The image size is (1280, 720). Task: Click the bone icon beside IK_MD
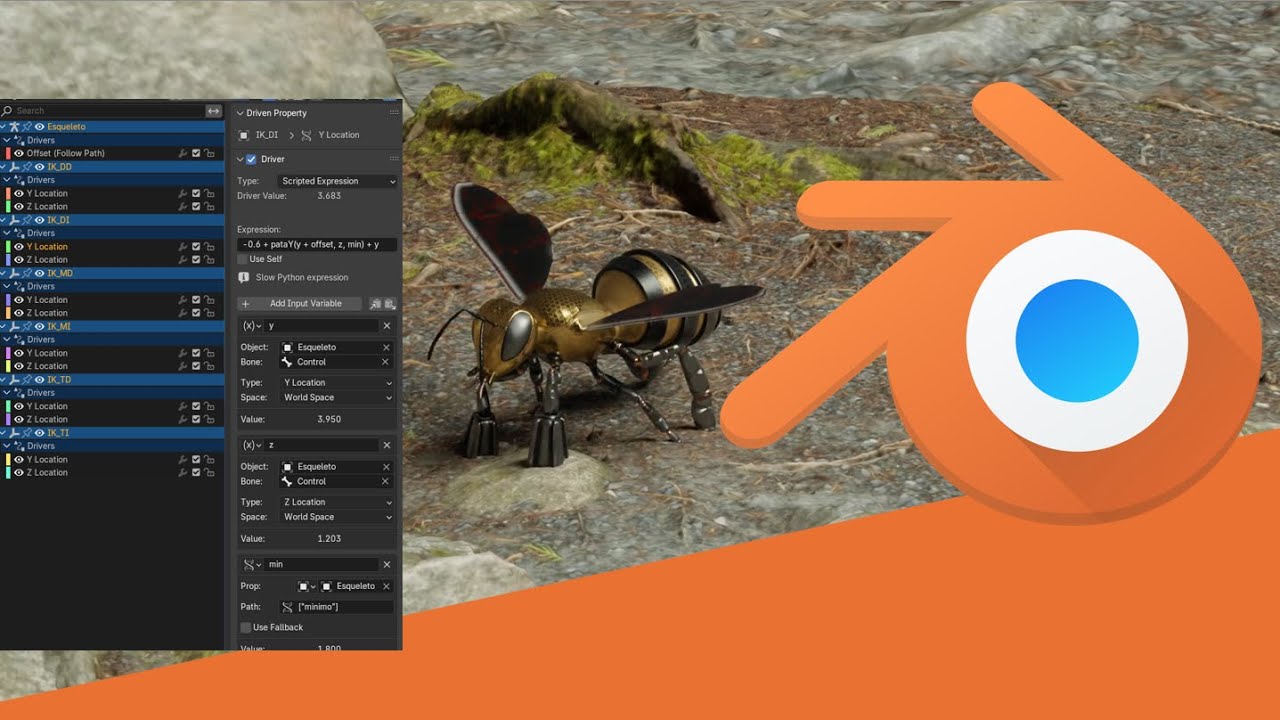(15, 273)
